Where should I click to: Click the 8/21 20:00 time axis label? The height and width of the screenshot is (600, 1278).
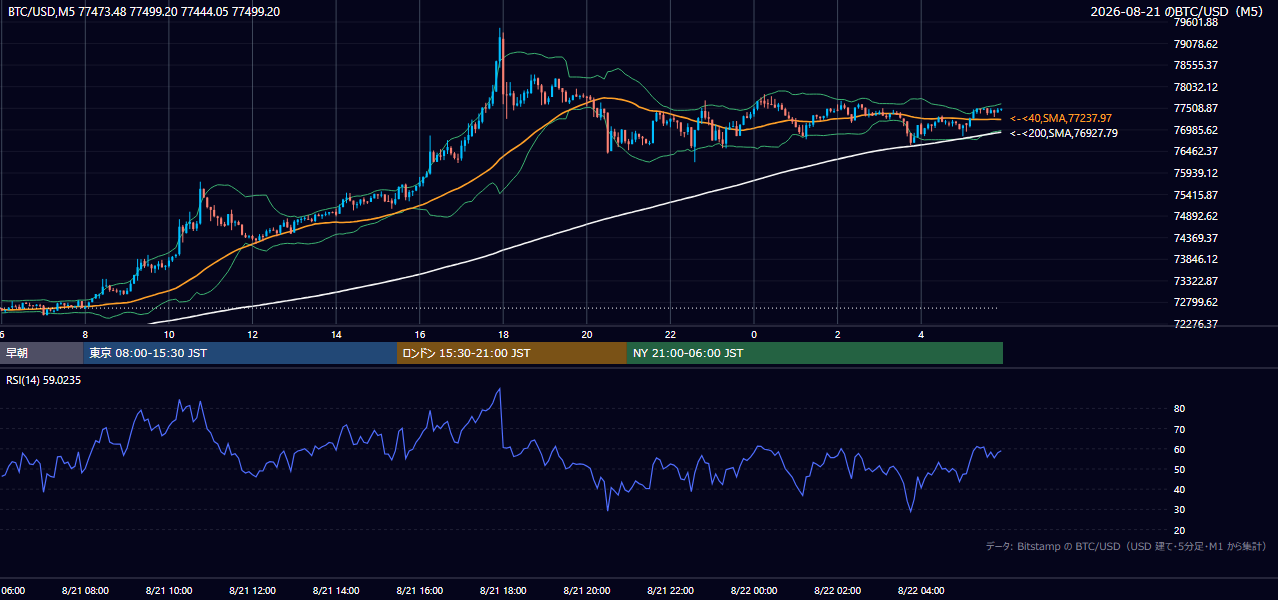click(587, 591)
